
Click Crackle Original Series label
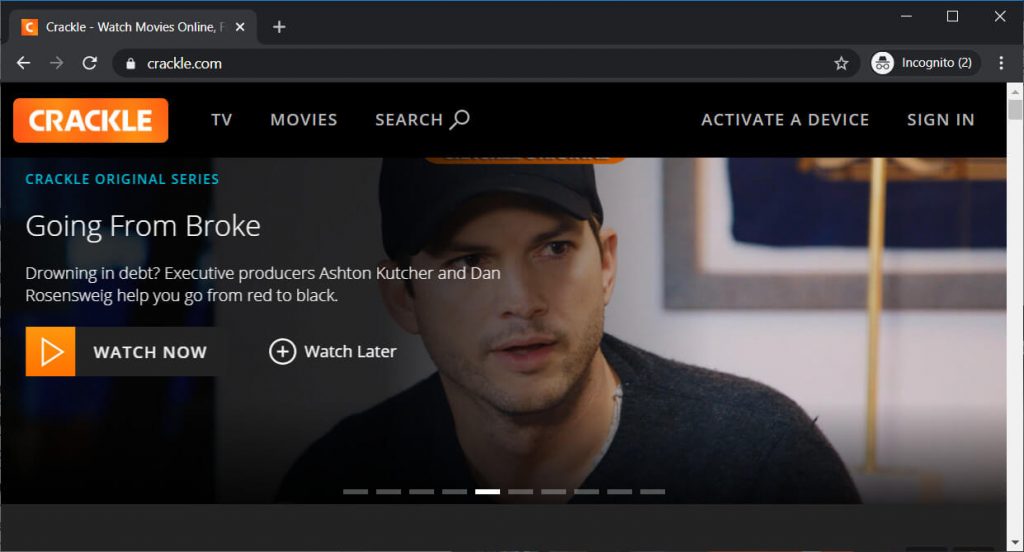[122, 179]
